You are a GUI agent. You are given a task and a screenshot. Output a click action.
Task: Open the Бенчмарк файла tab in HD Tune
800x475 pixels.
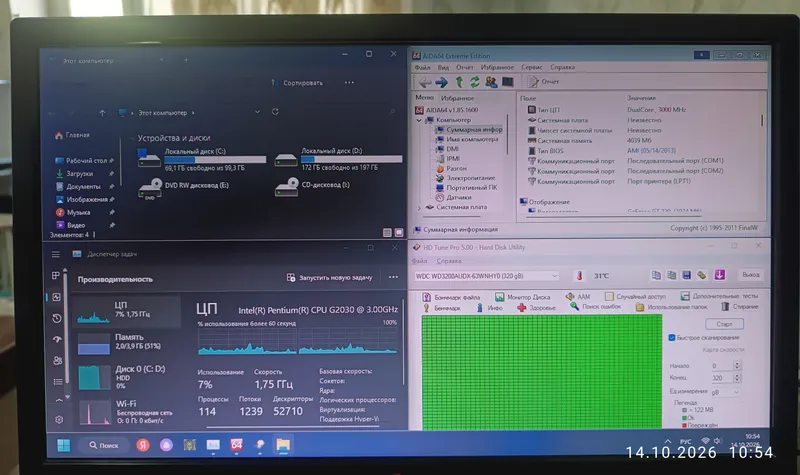pyautogui.click(x=451, y=297)
